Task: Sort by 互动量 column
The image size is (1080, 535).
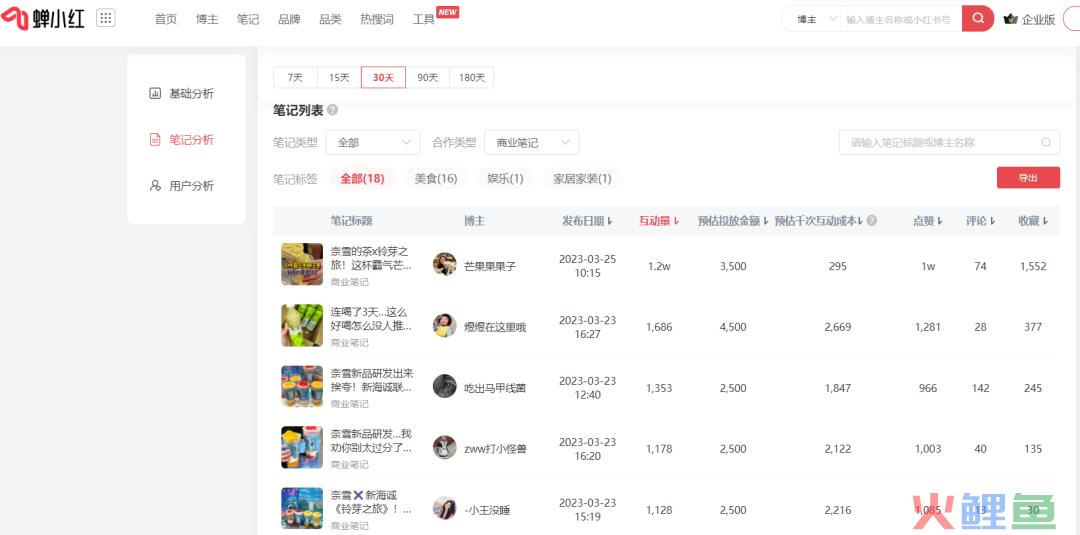Action: [x=659, y=220]
